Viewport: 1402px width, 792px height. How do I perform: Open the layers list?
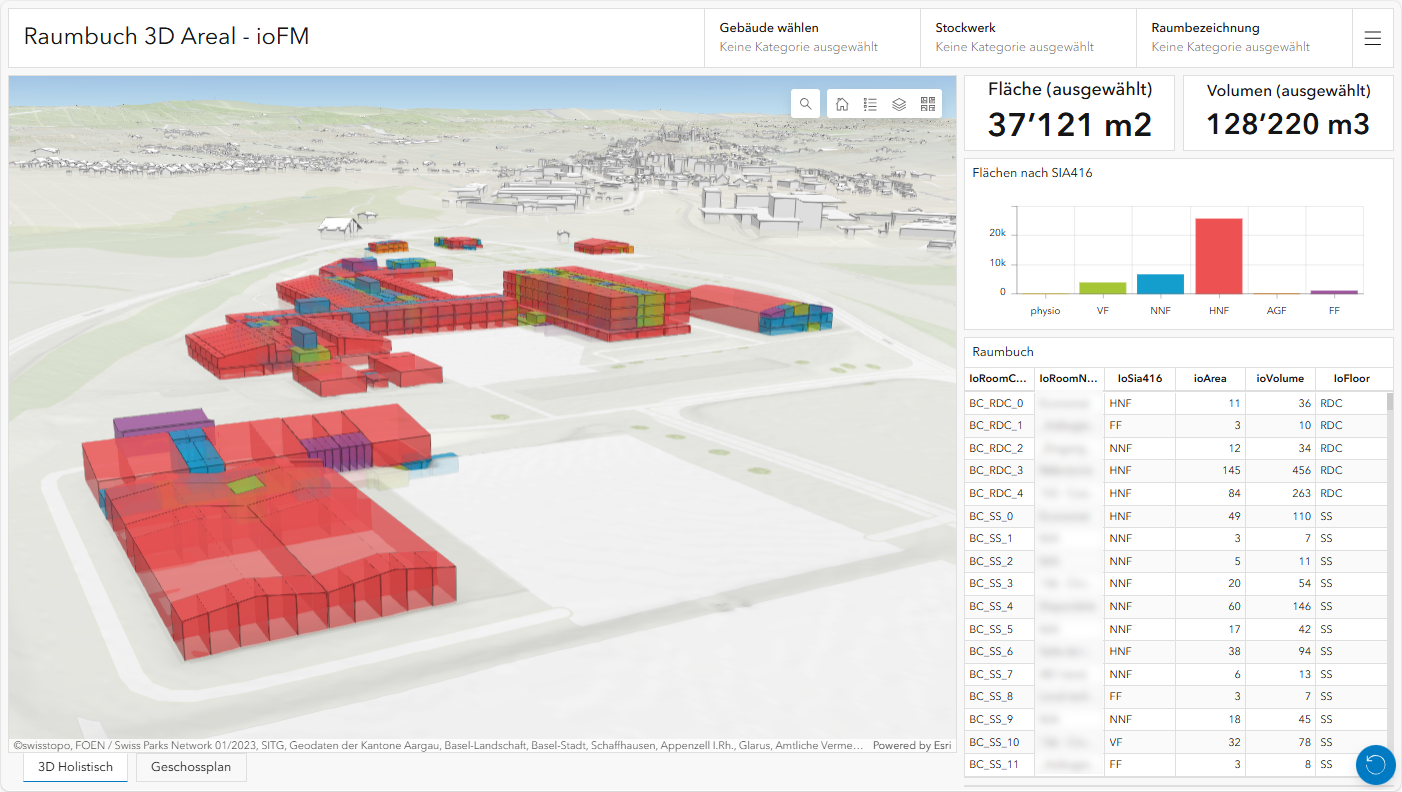coord(899,104)
